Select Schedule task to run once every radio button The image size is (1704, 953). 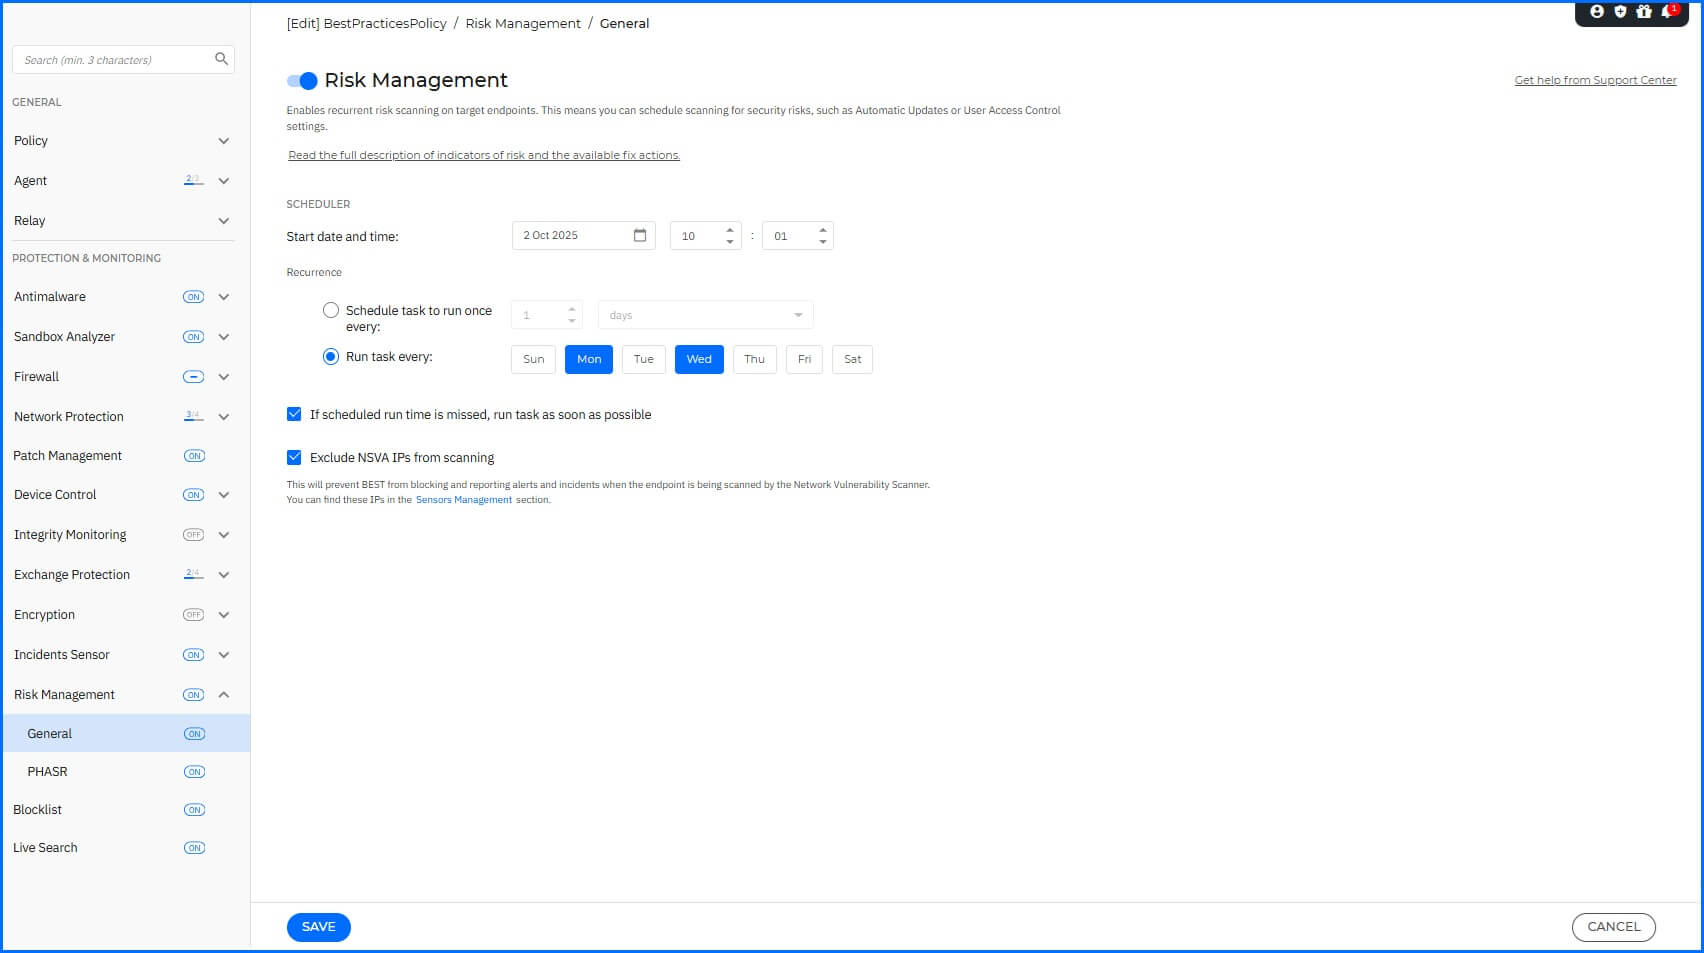tap(331, 310)
